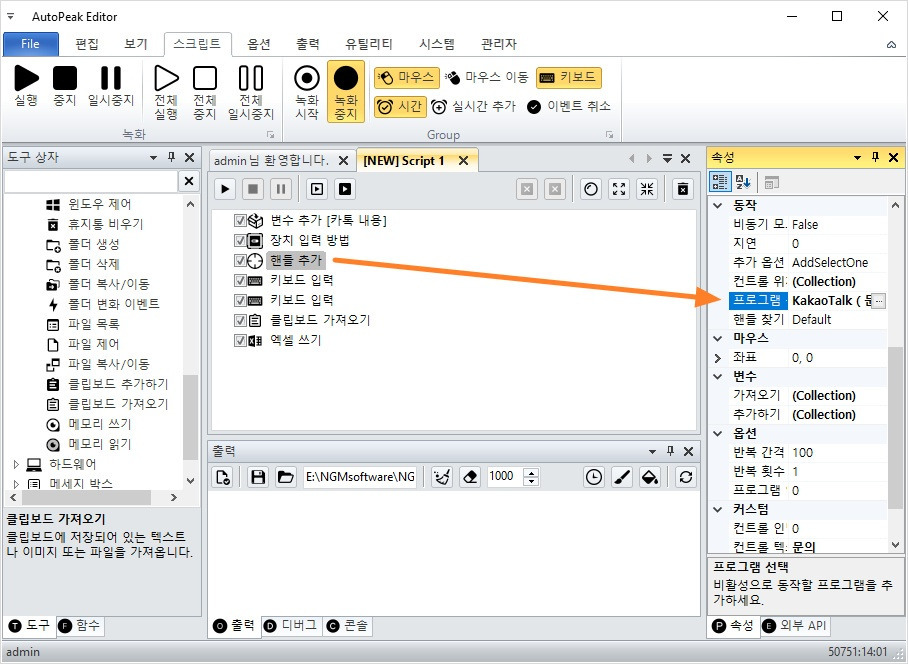The image size is (908, 664).
Task: Expand the 메세지 박스 tree node
Action: 16,483
